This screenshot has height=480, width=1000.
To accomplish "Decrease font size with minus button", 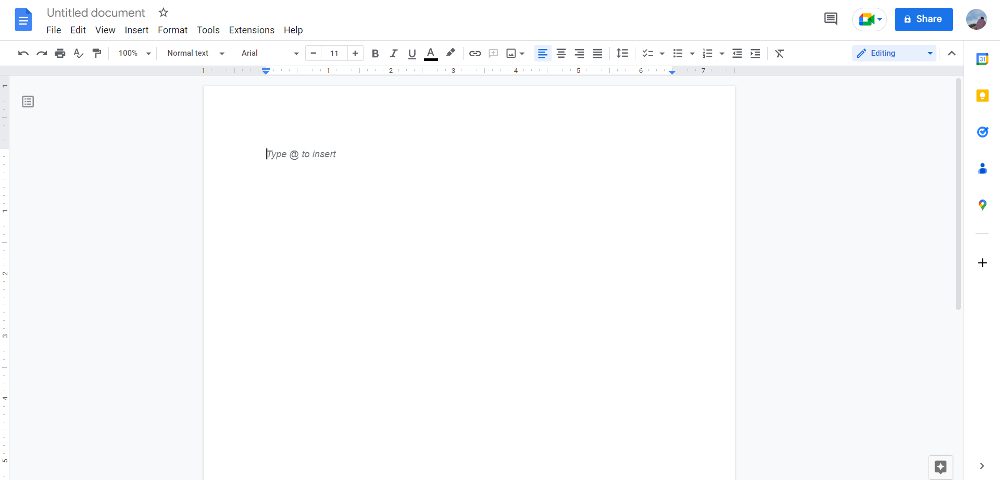I will (x=313, y=54).
